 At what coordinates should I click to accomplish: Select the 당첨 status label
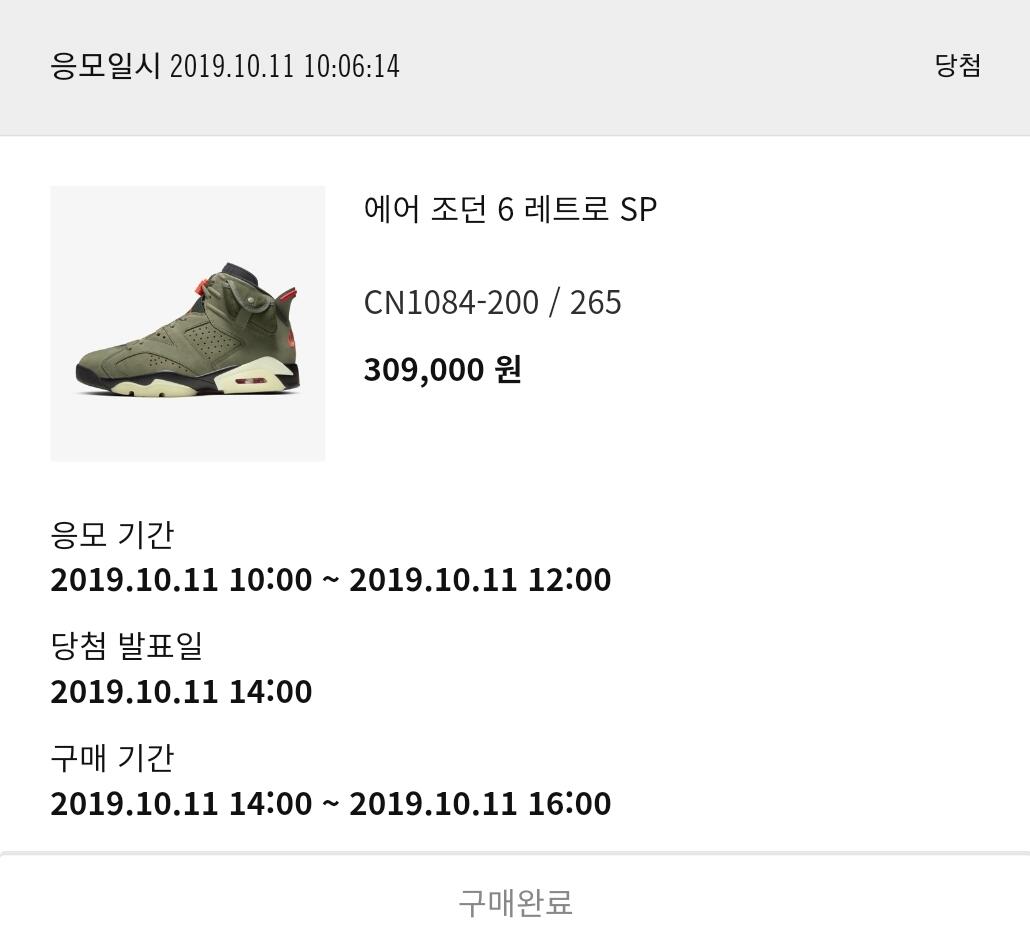[x=957, y=65]
